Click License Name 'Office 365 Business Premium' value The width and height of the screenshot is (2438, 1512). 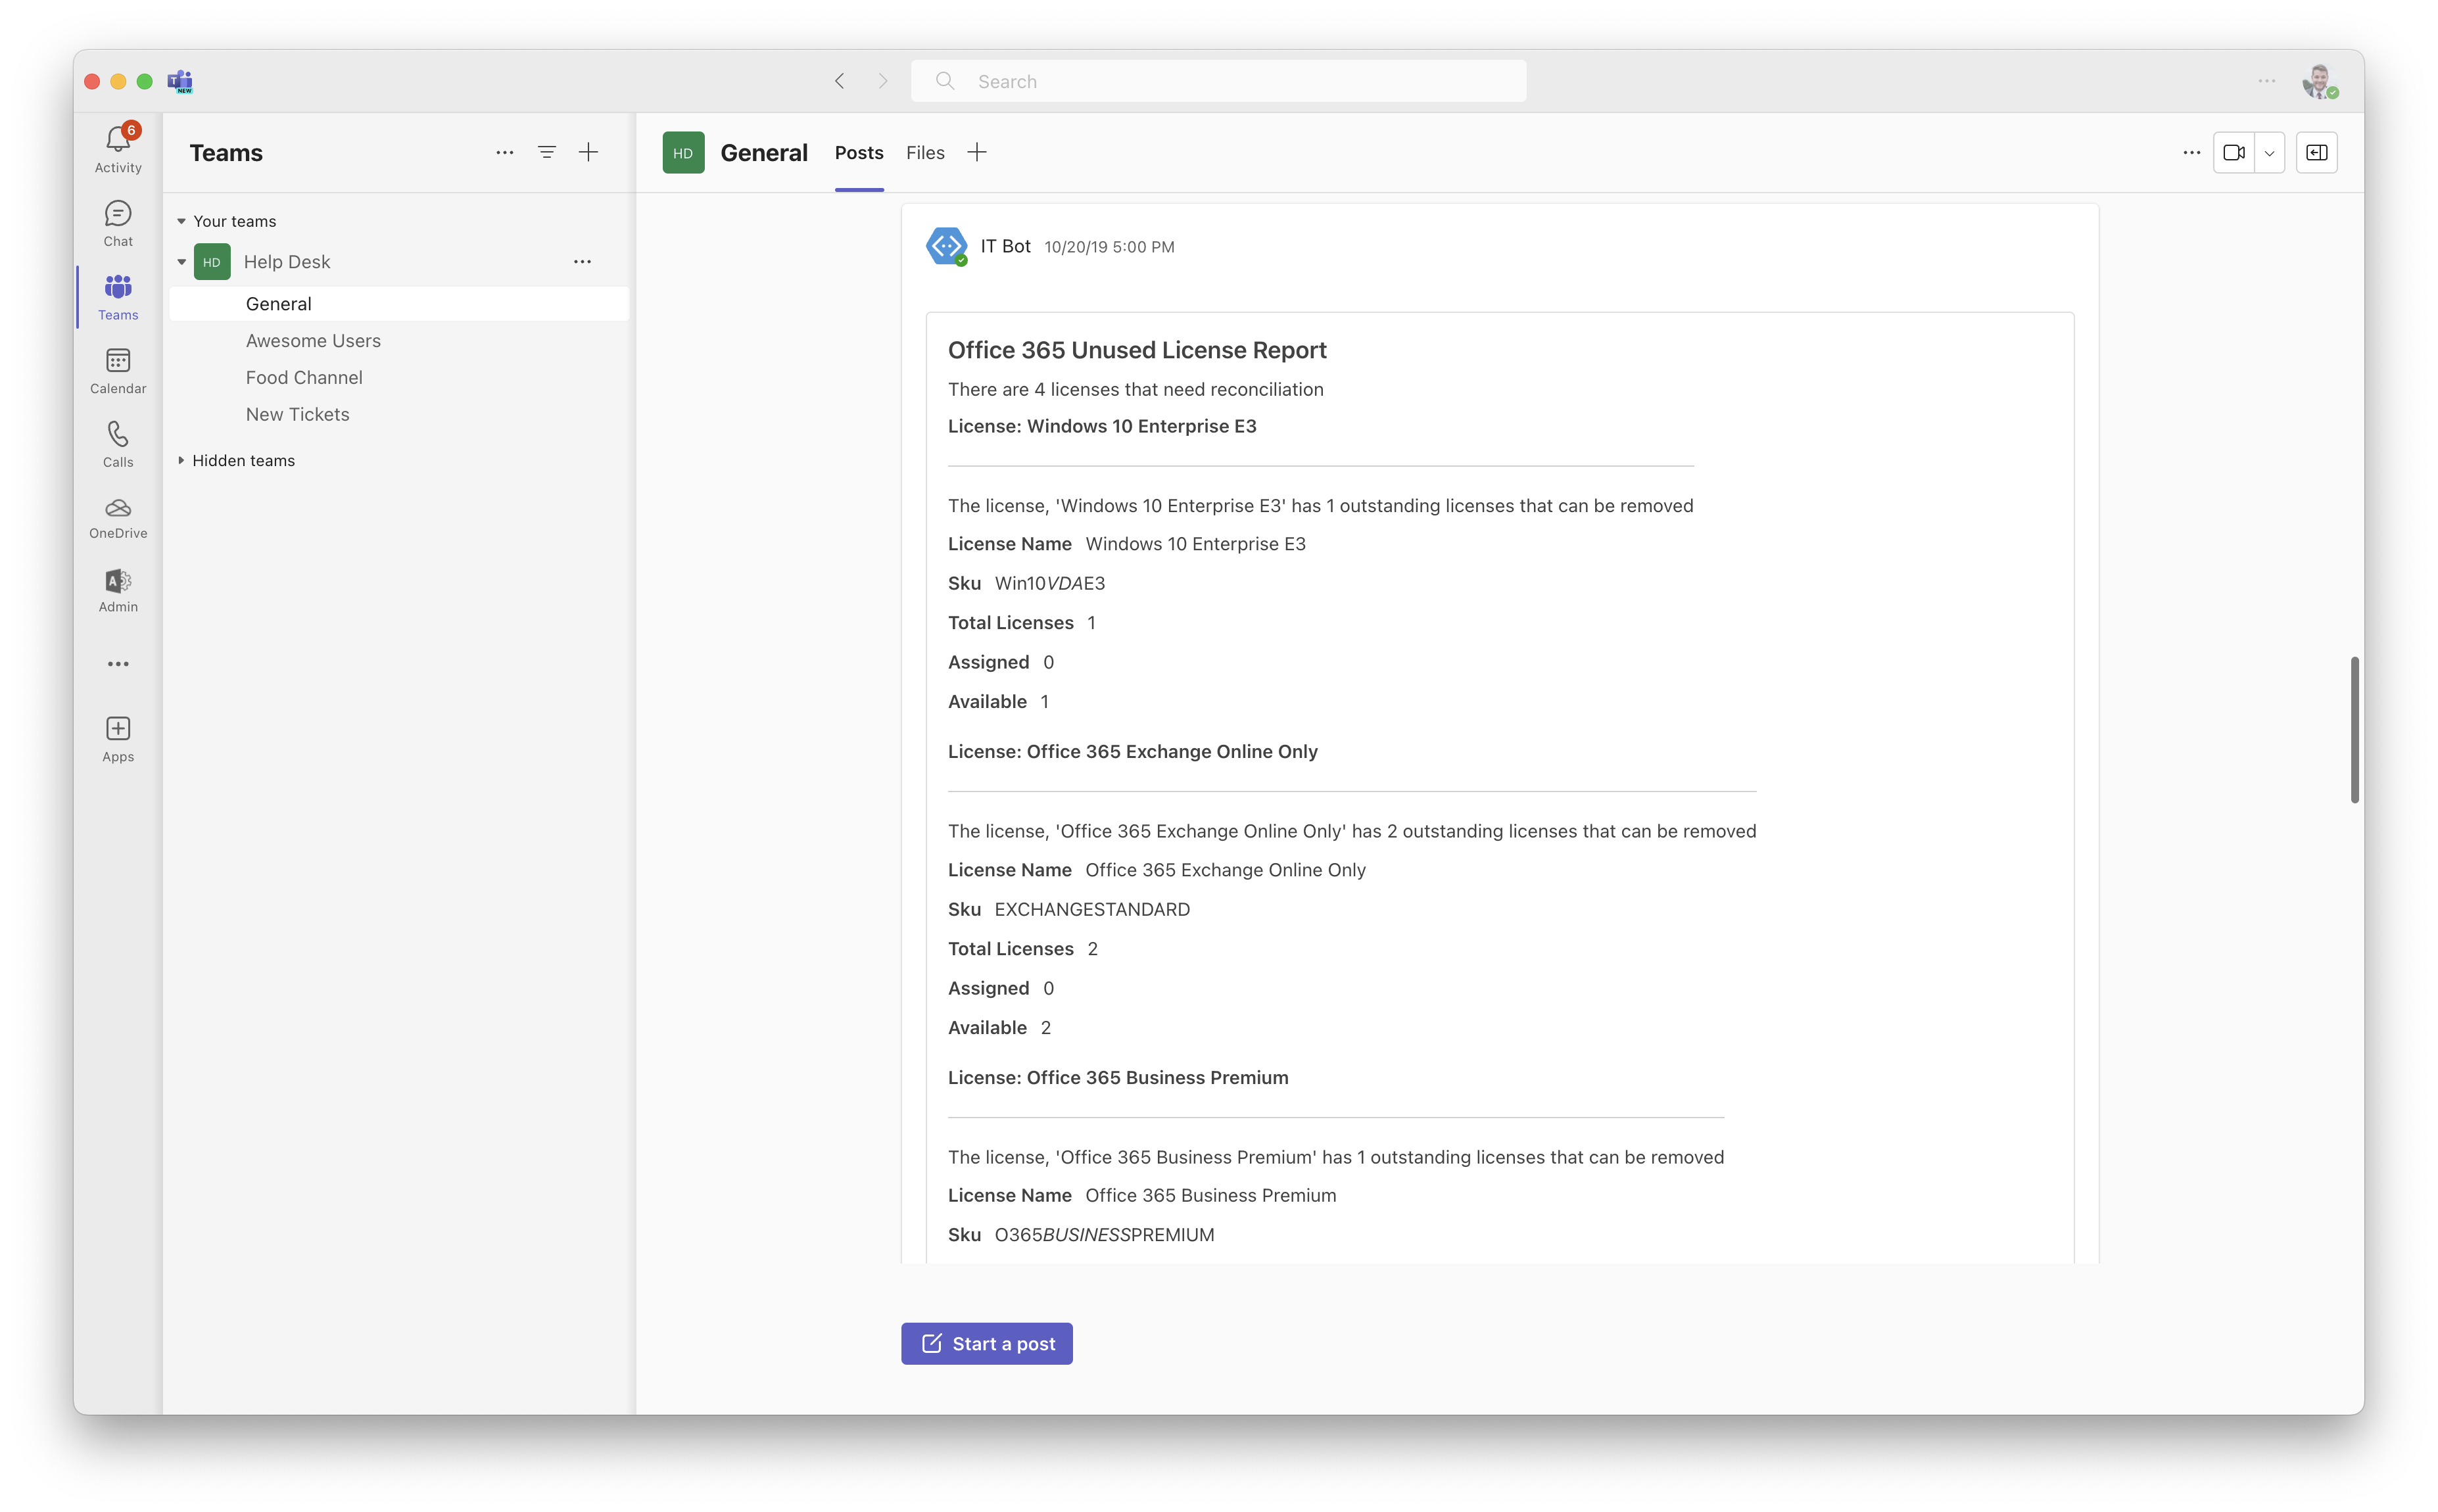click(1211, 1196)
